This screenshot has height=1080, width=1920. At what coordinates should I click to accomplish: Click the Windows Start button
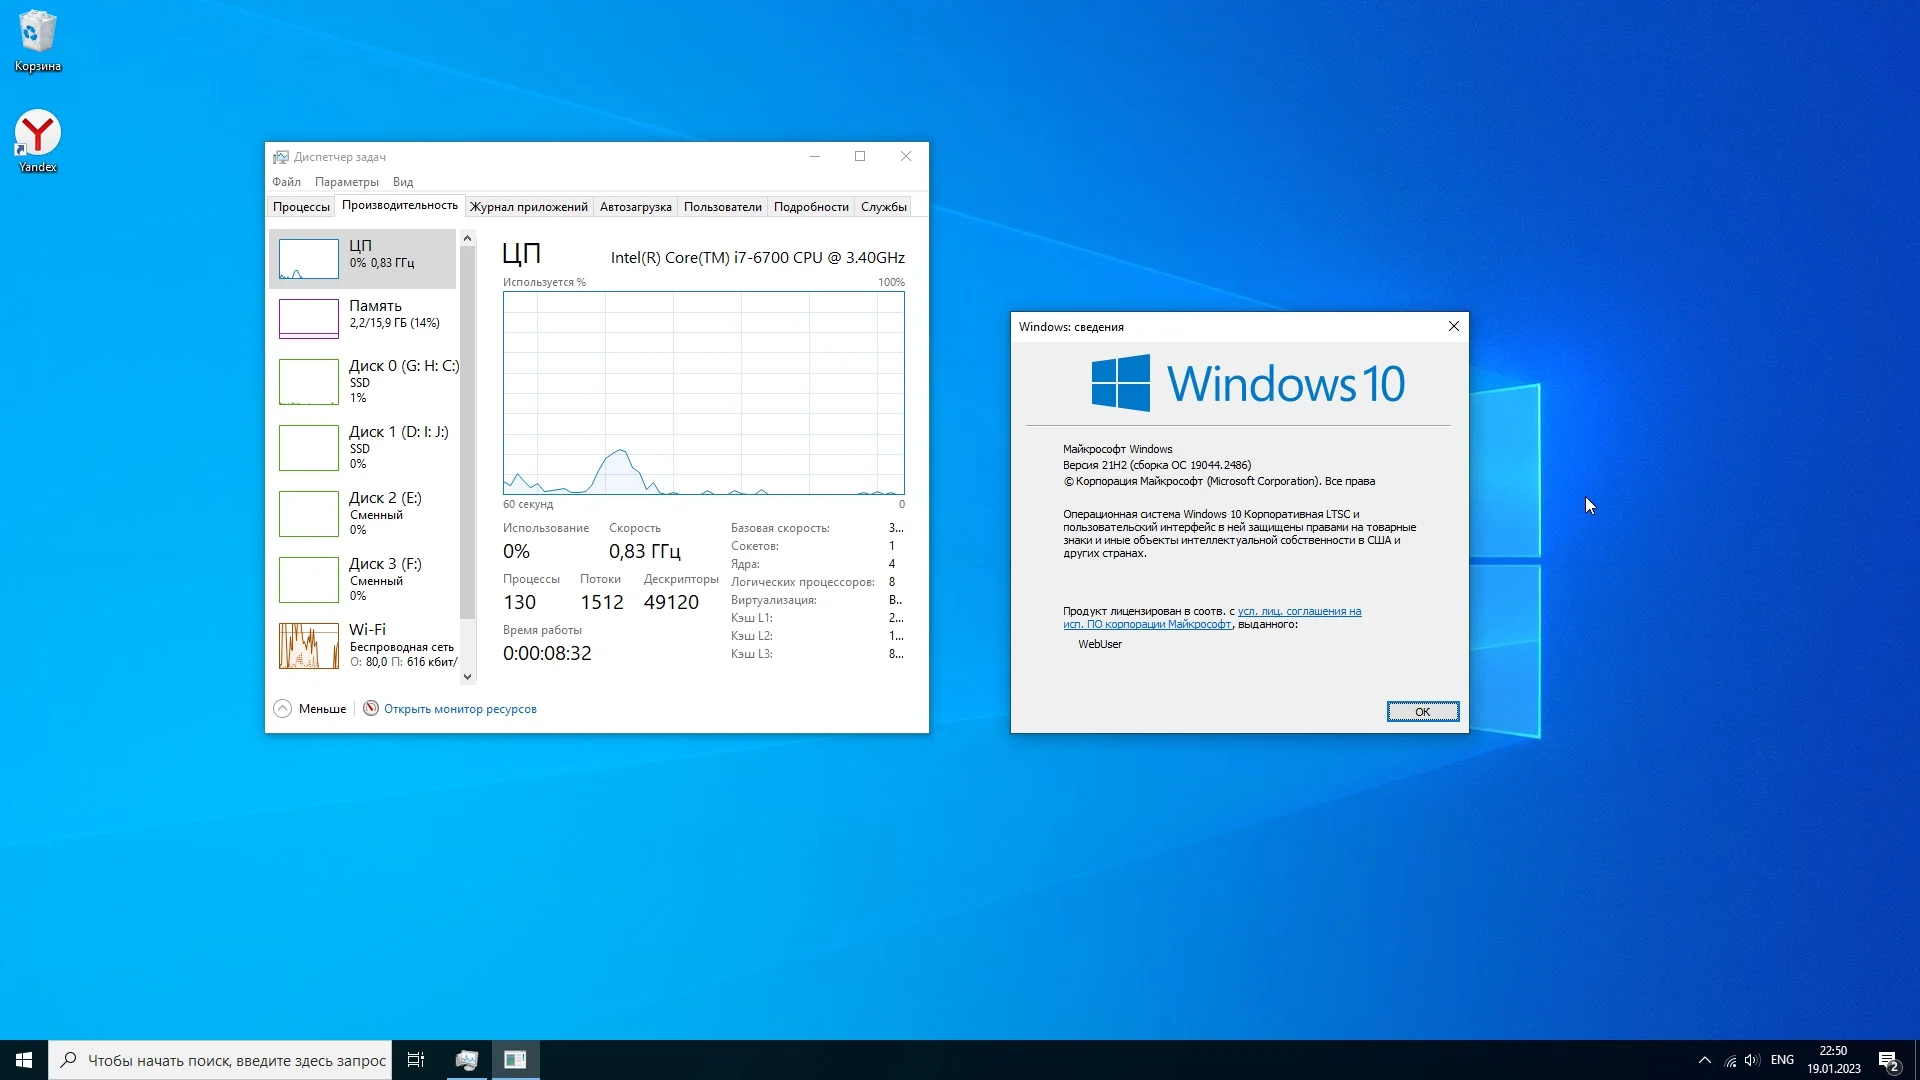tap(24, 1060)
